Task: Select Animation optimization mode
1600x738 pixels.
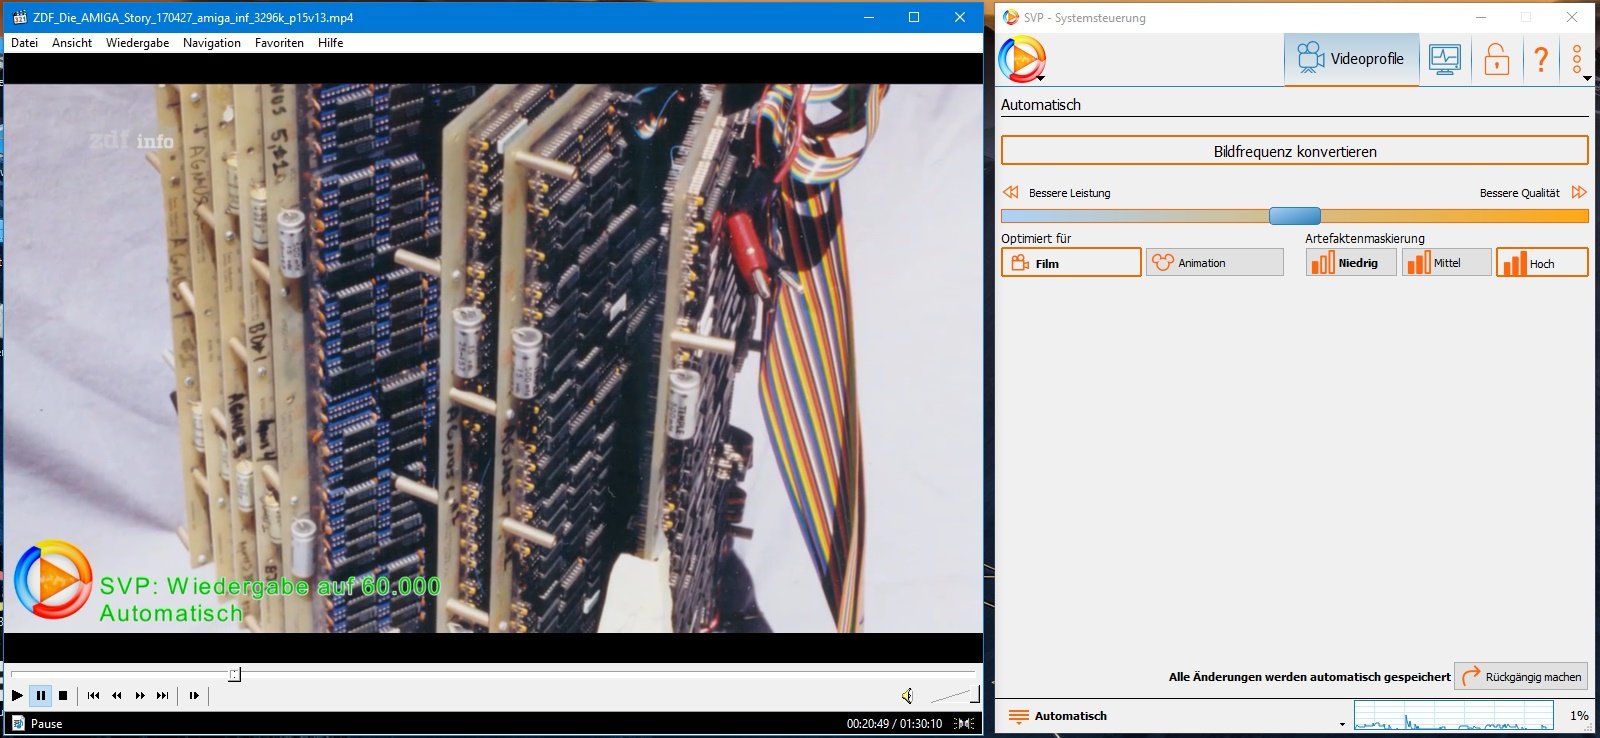Action: click(1214, 263)
